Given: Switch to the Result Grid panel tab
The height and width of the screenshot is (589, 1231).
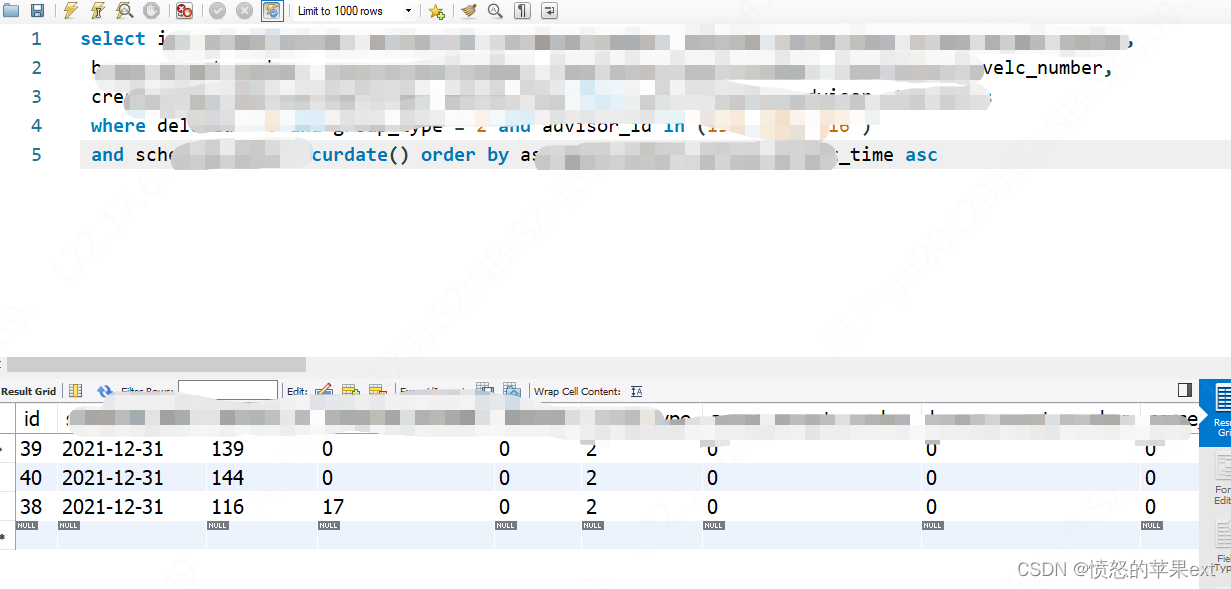Looking at the screenshot, I should tap(1221, 412).
